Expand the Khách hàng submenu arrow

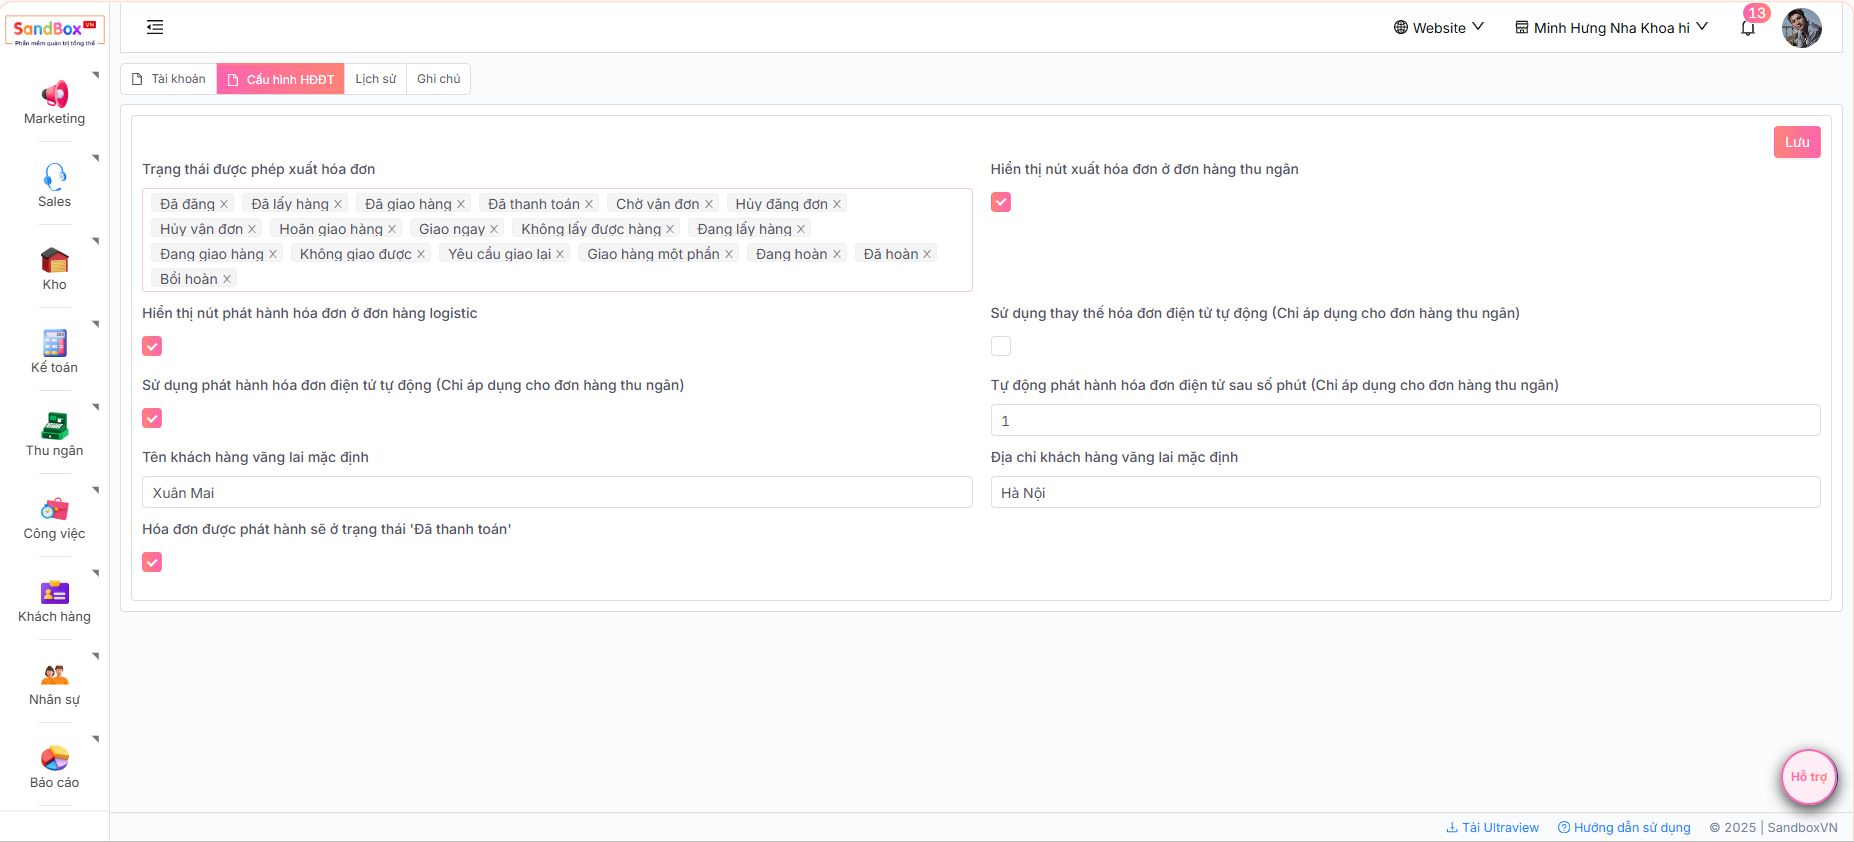point(96,574)
